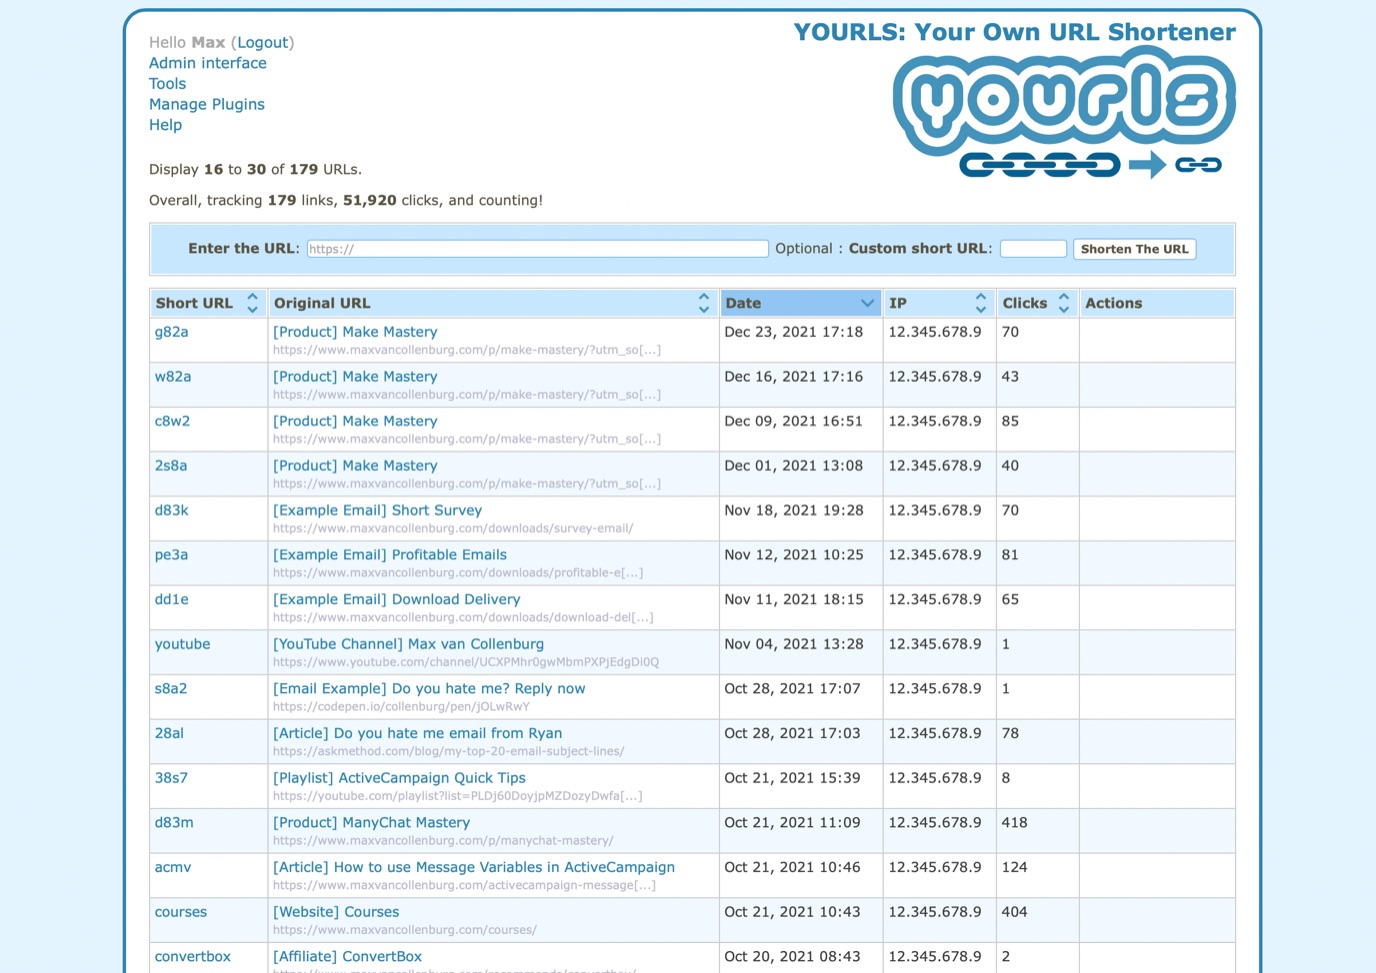This screenshot has height=973, width=1376.
Task: Open [Example Email] Short Survey link
Action: pos(377,510)
